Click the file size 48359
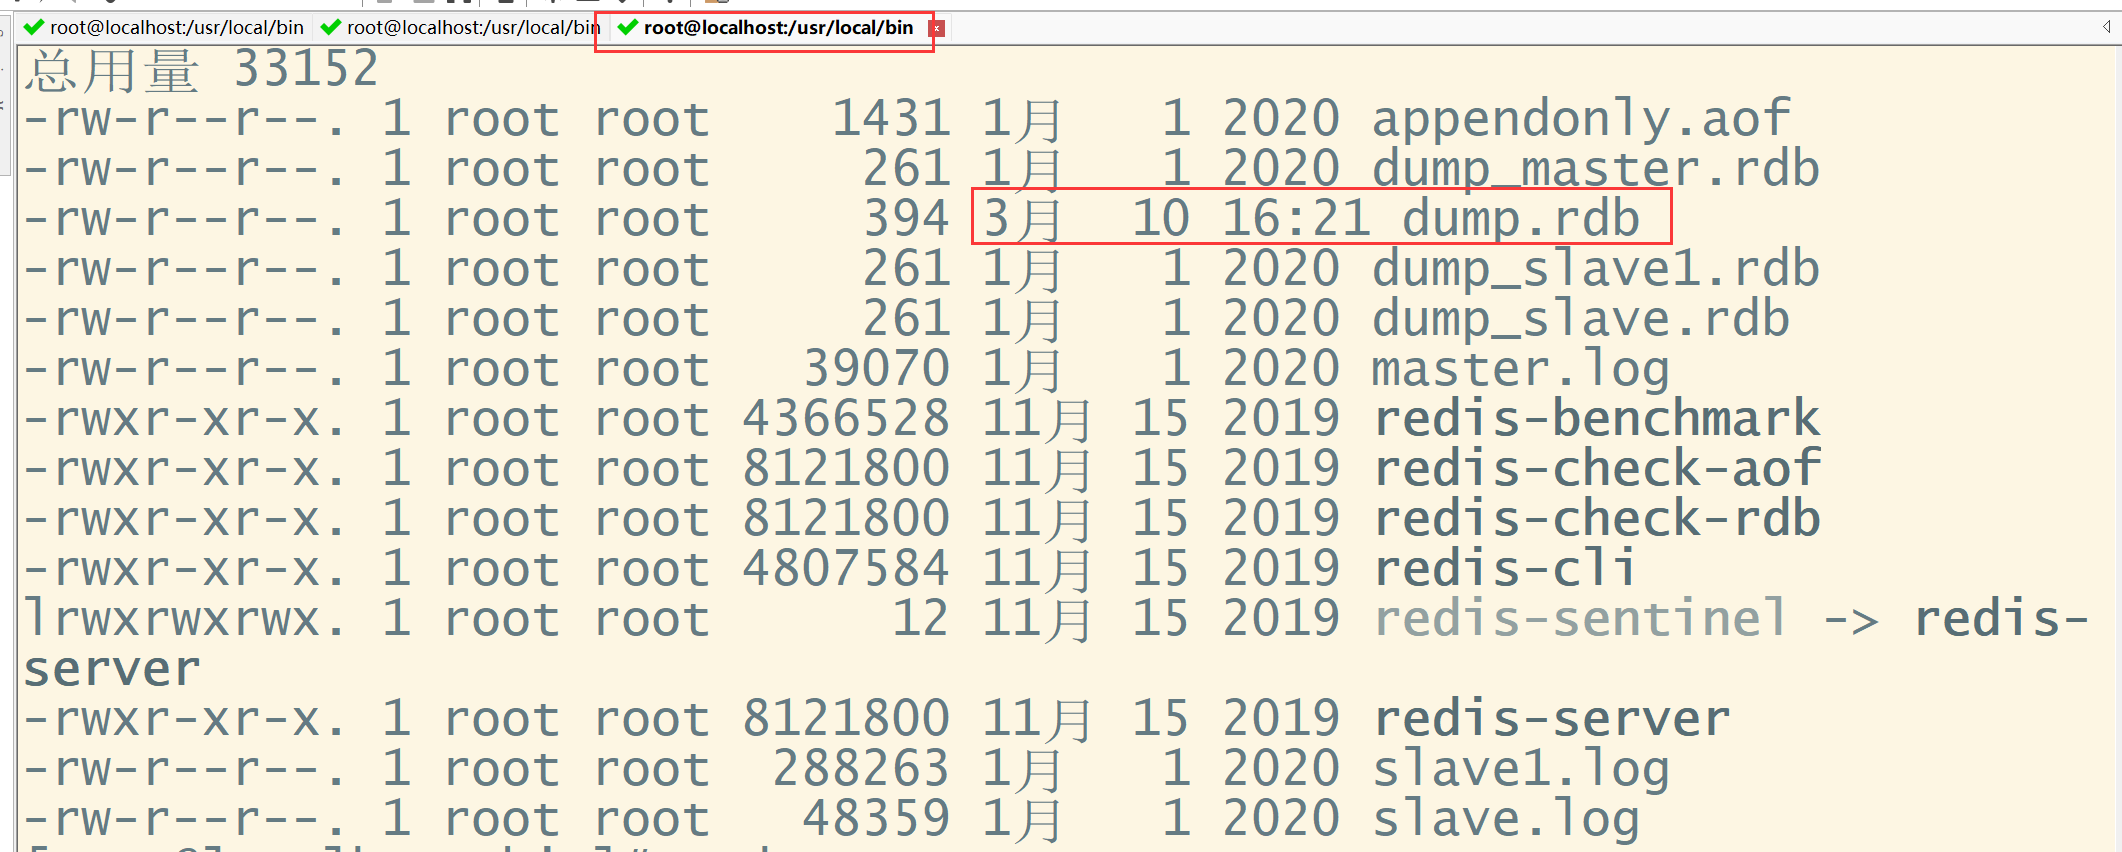 [x=876, y=819]
